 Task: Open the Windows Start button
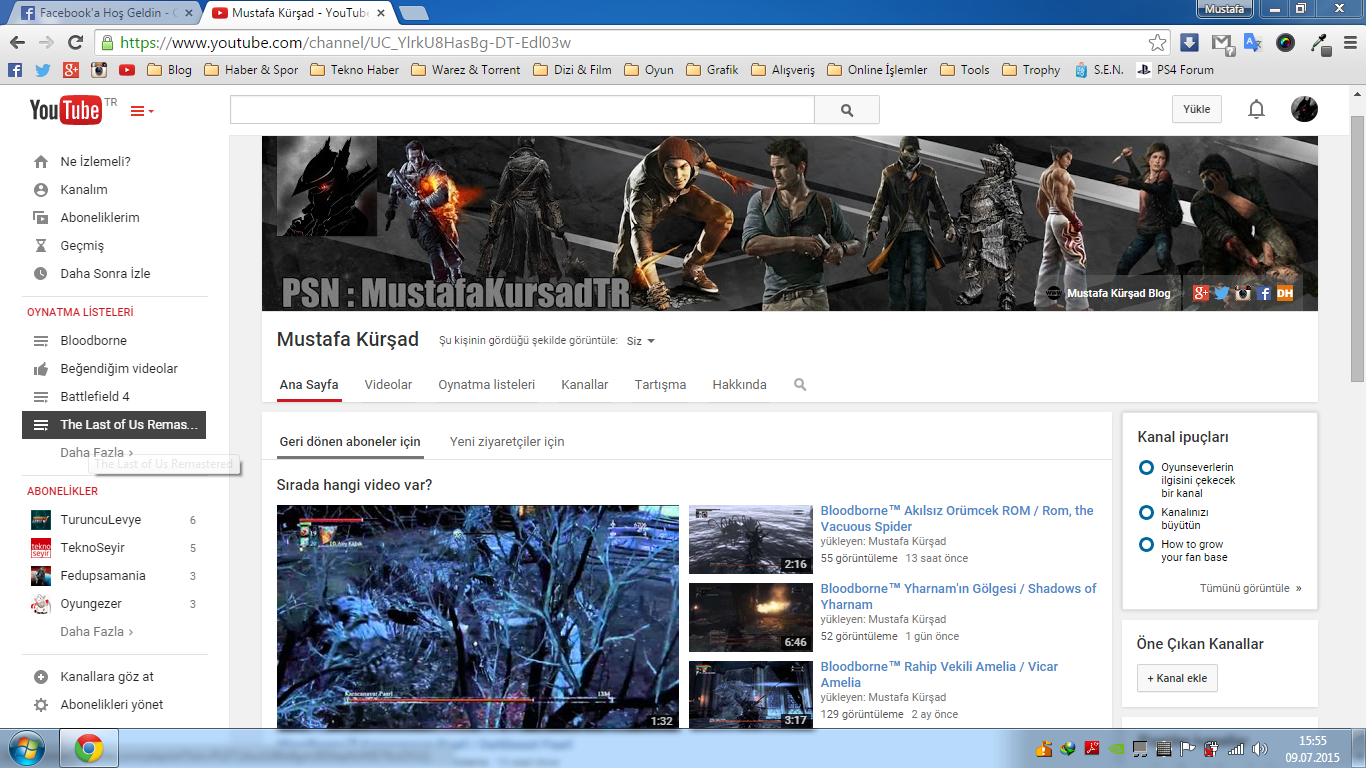pos(27,747)
